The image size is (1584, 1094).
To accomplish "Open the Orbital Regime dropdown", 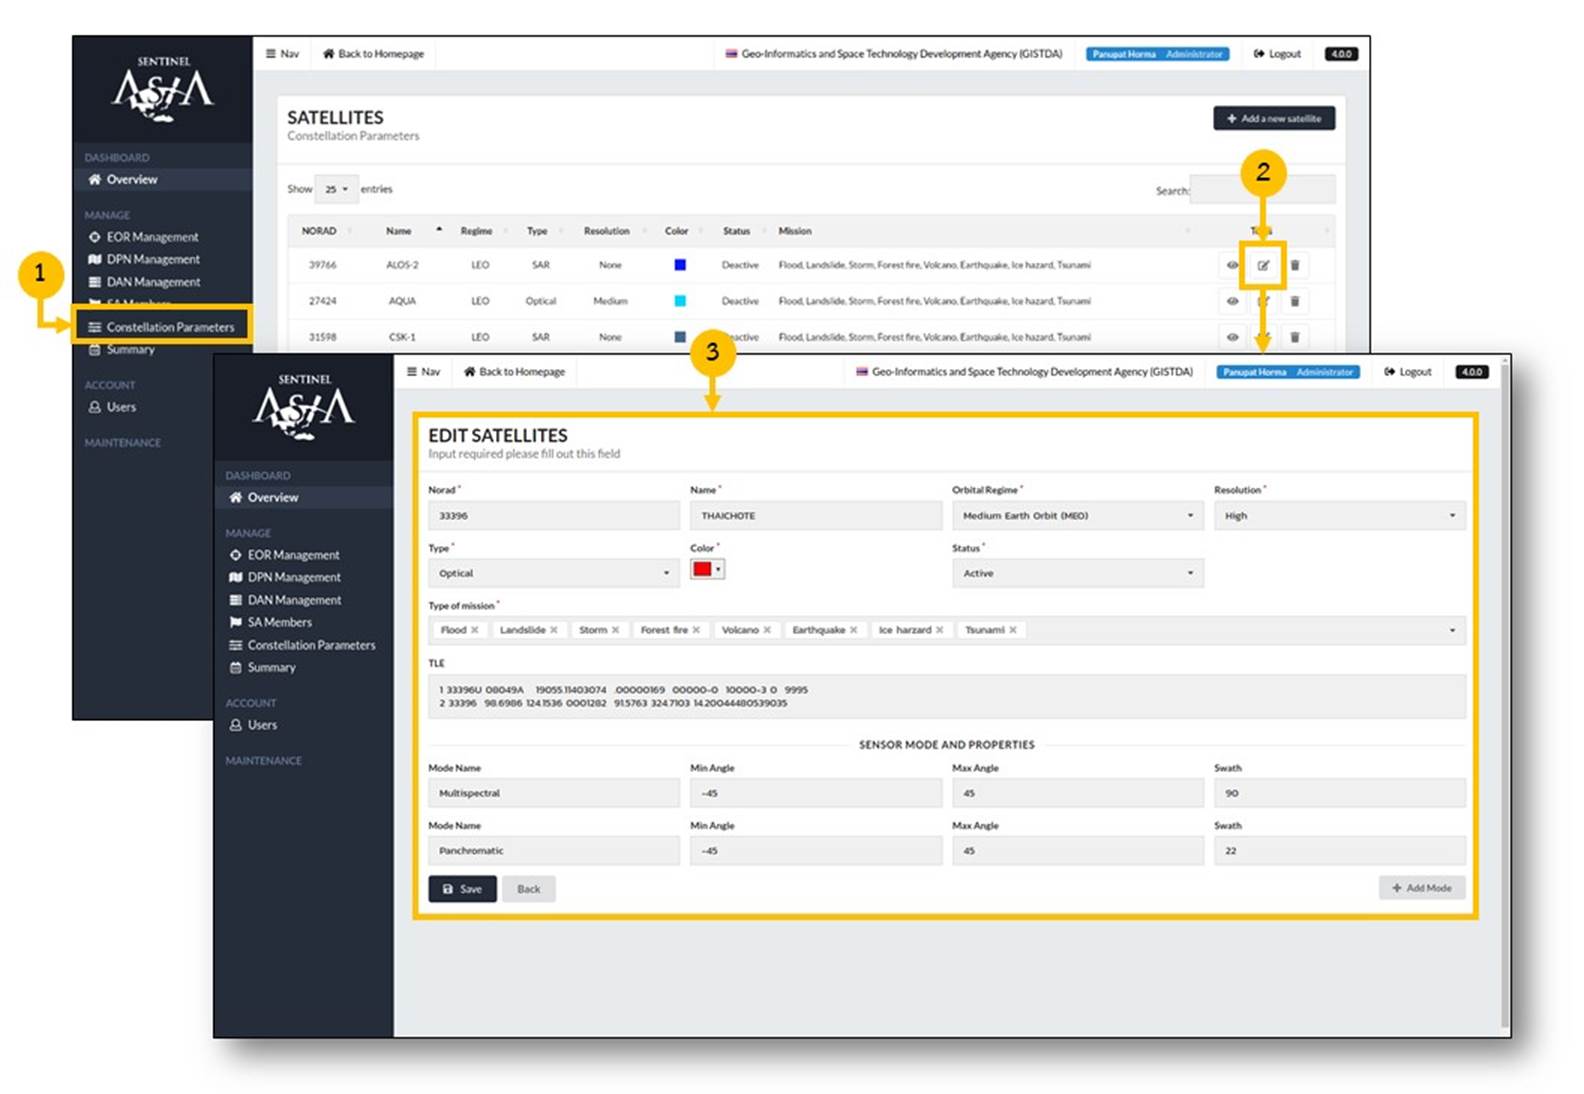I will click(x=1076, y=516).
